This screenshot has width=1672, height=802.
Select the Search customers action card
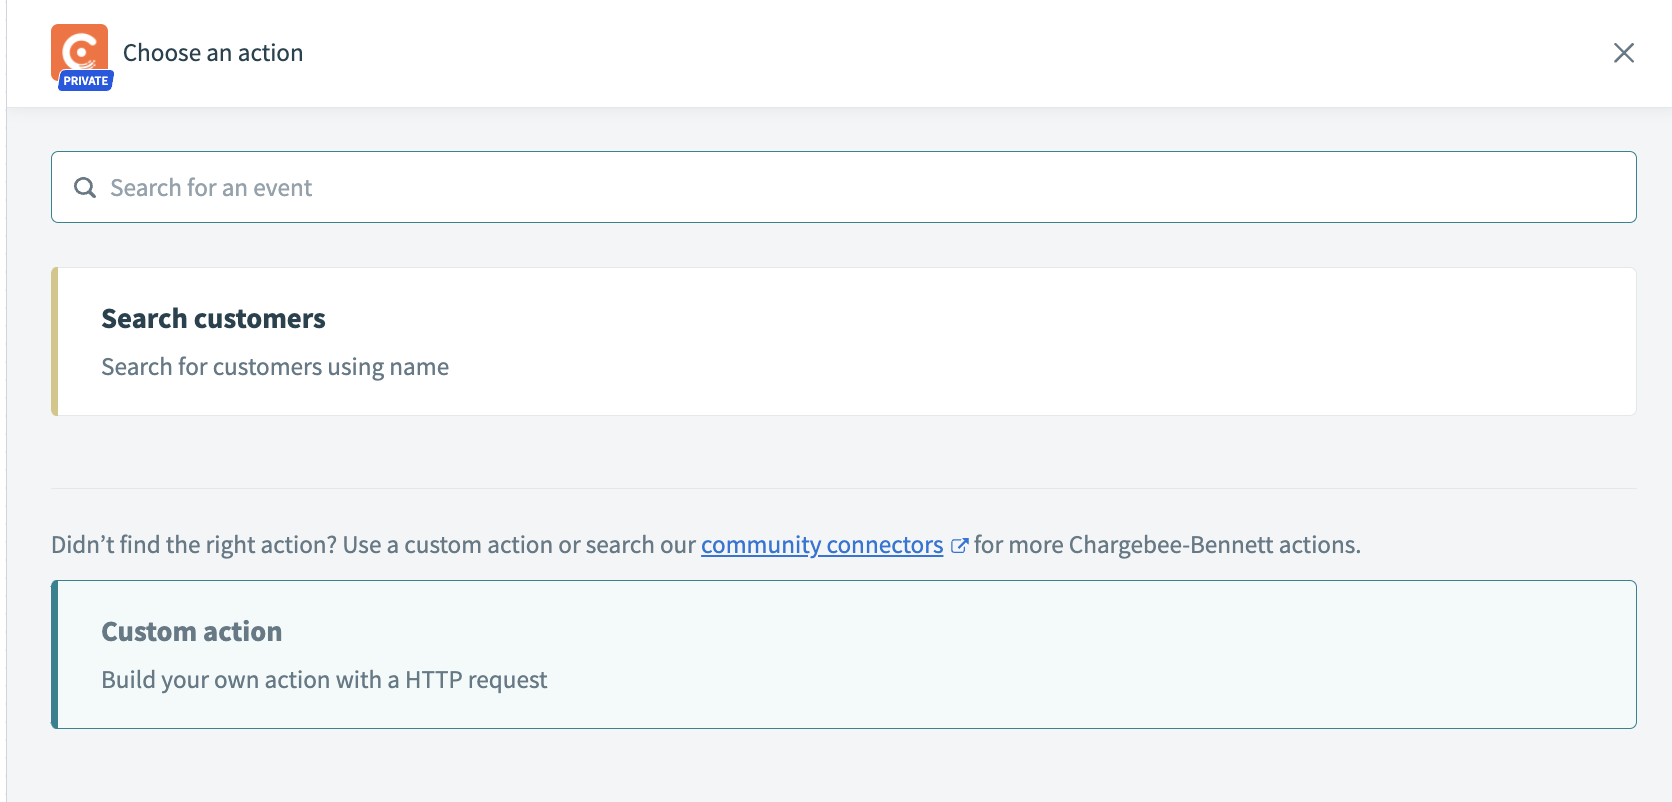click(x=843, y=341)
